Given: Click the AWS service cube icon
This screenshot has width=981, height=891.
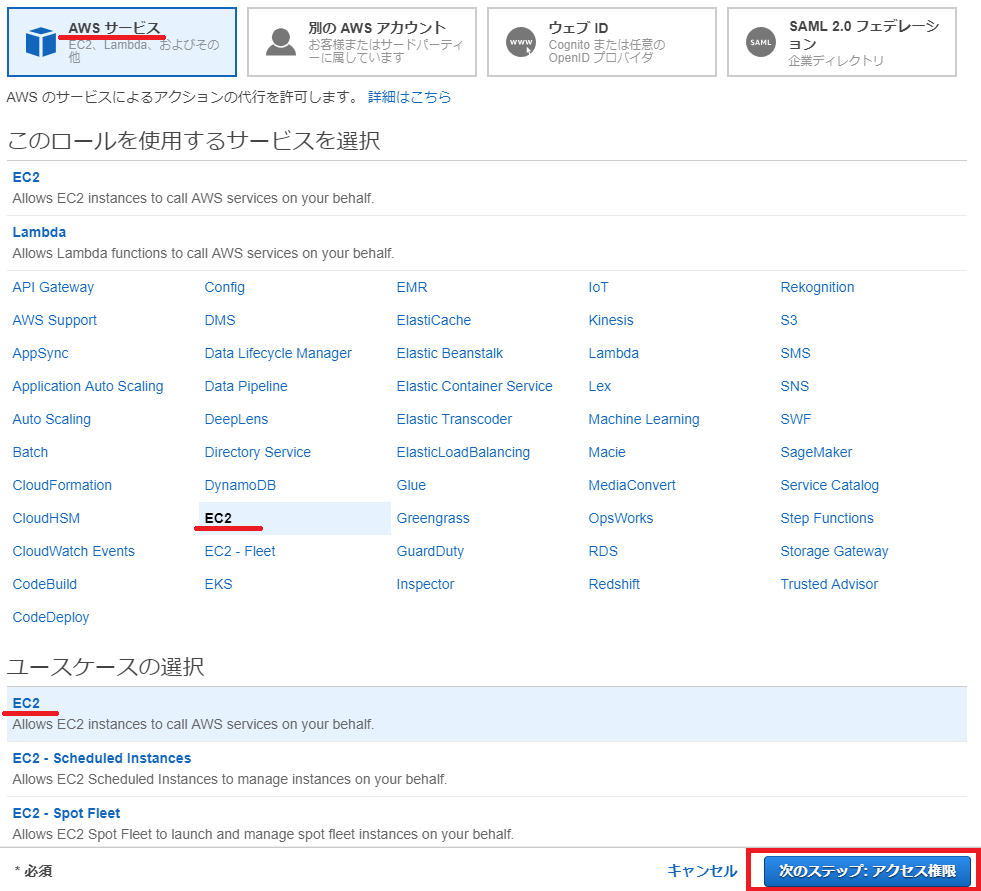Looking at the screenshot, I should (x=41, y=42).
